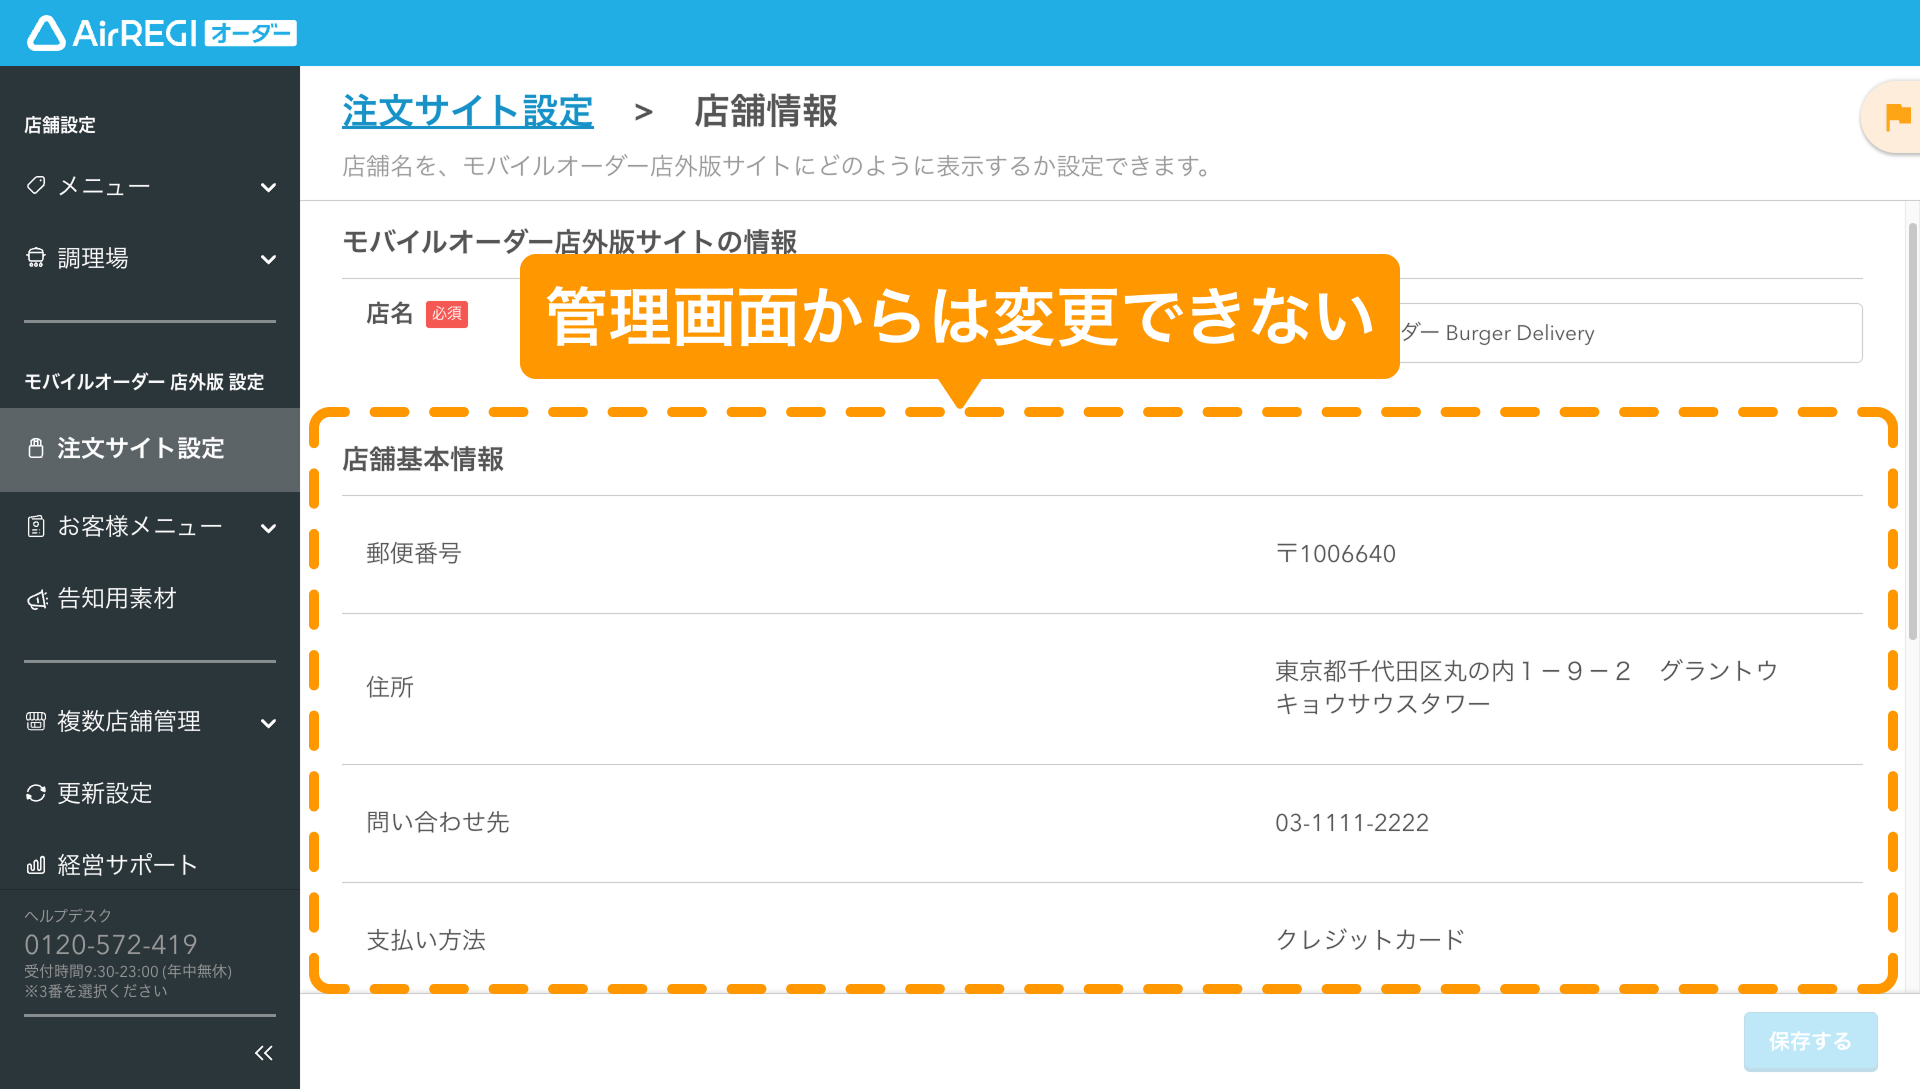Click the vertical scrollbar on the right
1920x1089 pixels.
pyautogui.click(x=1912, y=430)
